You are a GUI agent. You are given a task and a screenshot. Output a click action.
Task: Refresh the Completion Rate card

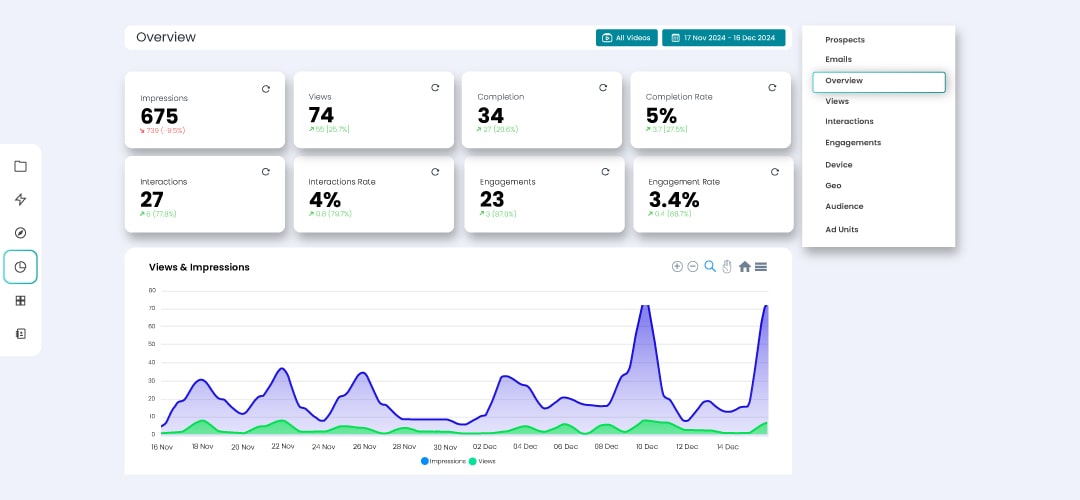tap(772, 88)
